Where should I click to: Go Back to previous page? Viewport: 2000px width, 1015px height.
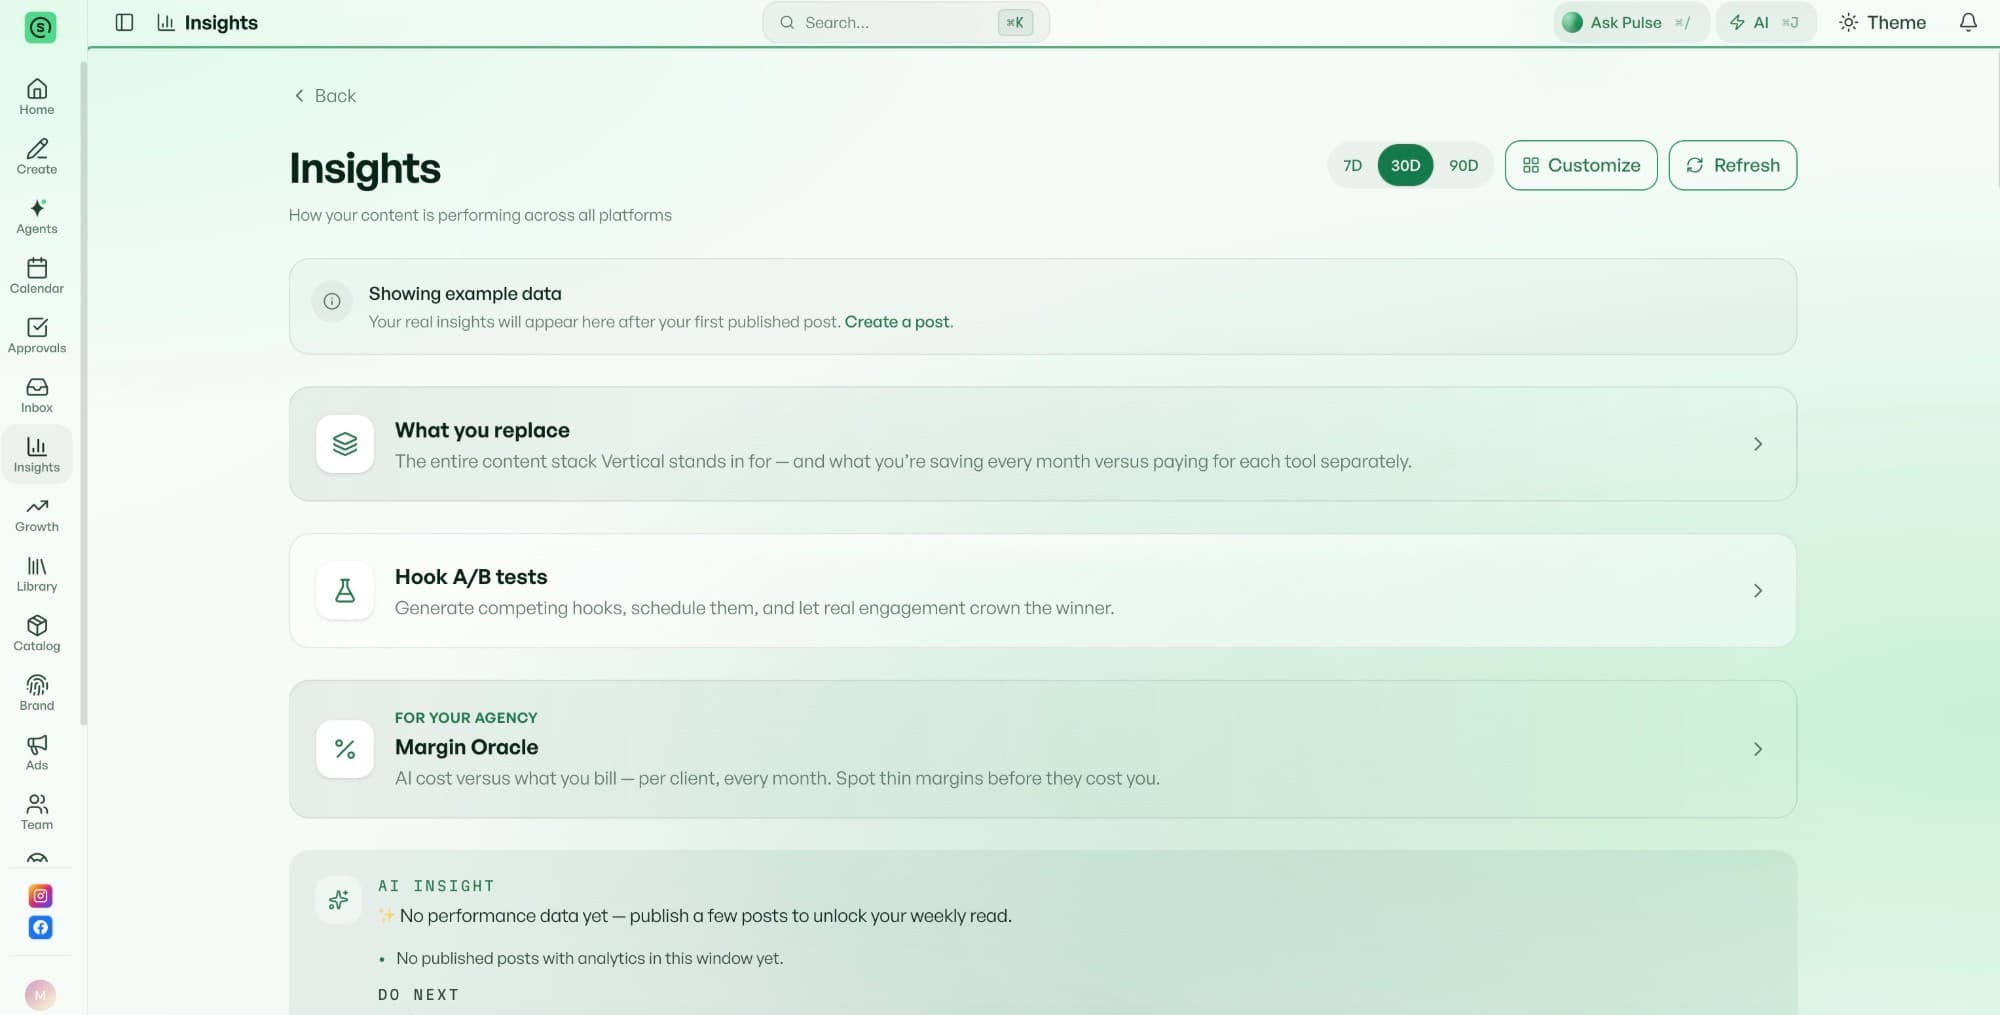[325, 96]
